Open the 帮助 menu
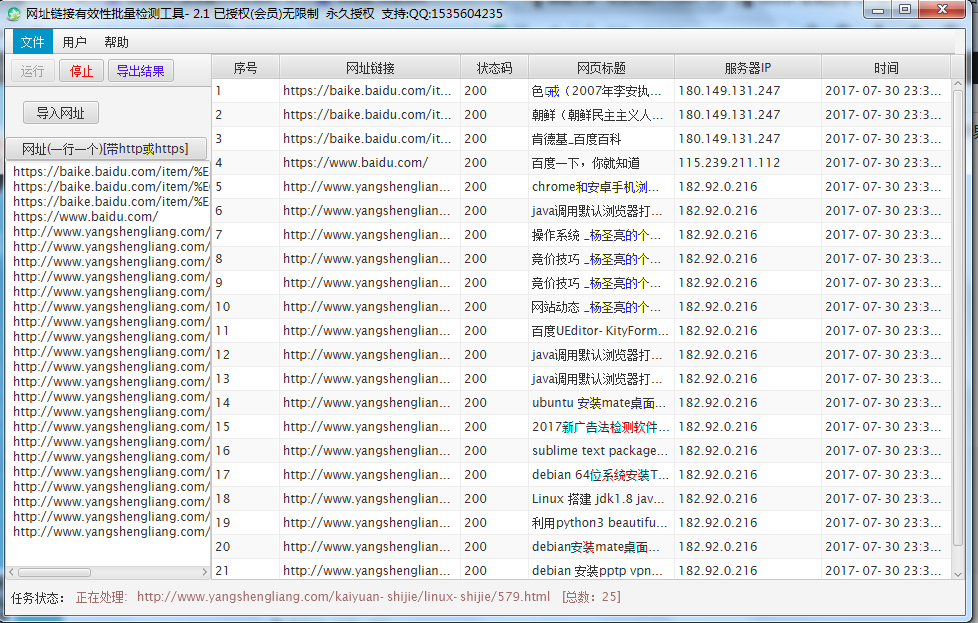This screenshot has height=623, width=978. coord(116,42)
